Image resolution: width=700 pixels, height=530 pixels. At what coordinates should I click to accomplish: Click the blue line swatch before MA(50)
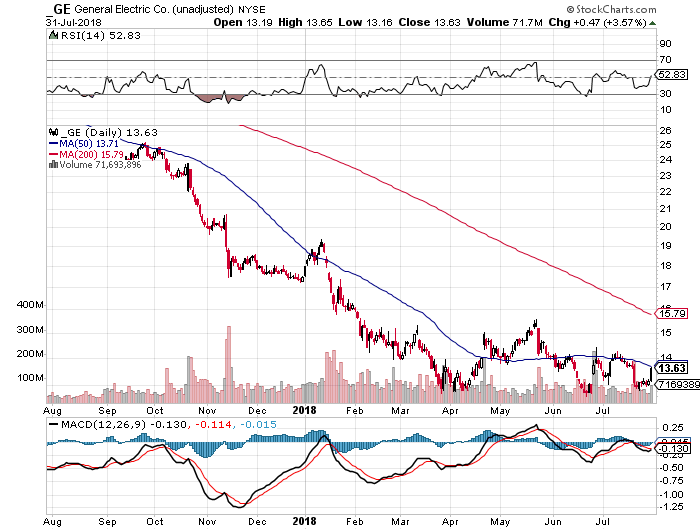(x=53, y=144)
